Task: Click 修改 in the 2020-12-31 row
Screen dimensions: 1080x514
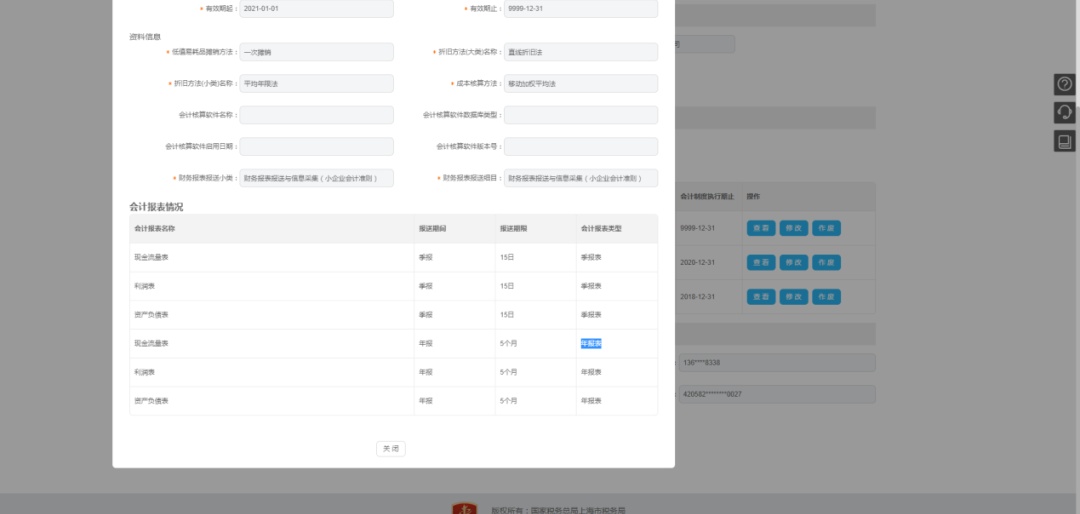Action: pos(793,263)
